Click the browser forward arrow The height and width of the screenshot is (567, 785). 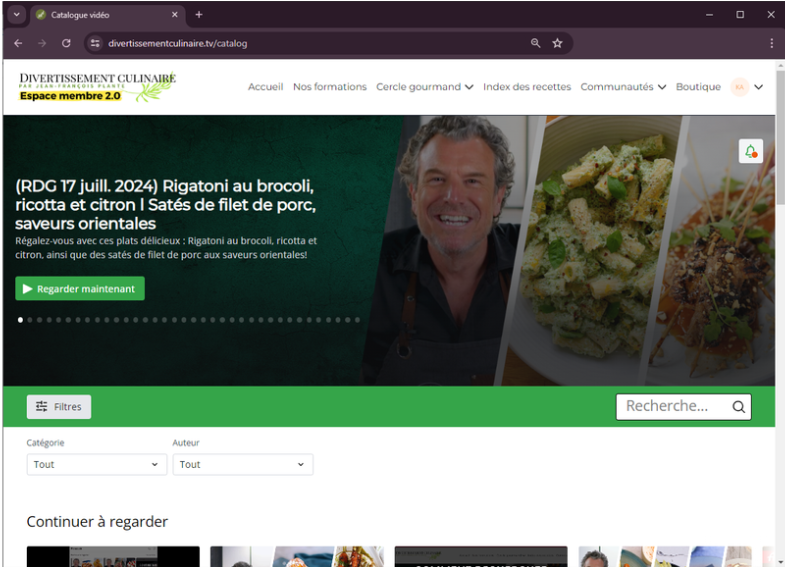(42, 44)
